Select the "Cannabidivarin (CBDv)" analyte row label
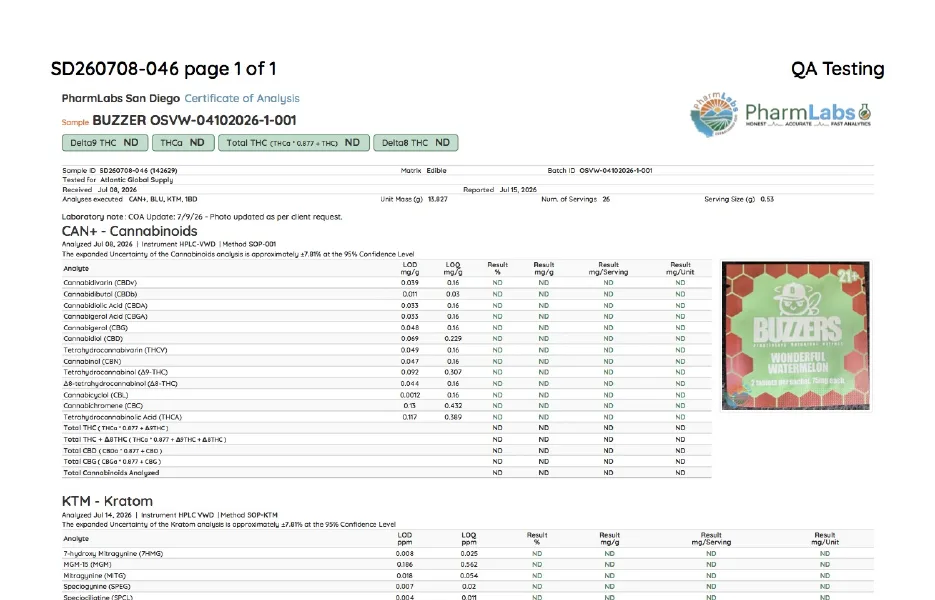935x600 pixels. (x=100, y=283)
